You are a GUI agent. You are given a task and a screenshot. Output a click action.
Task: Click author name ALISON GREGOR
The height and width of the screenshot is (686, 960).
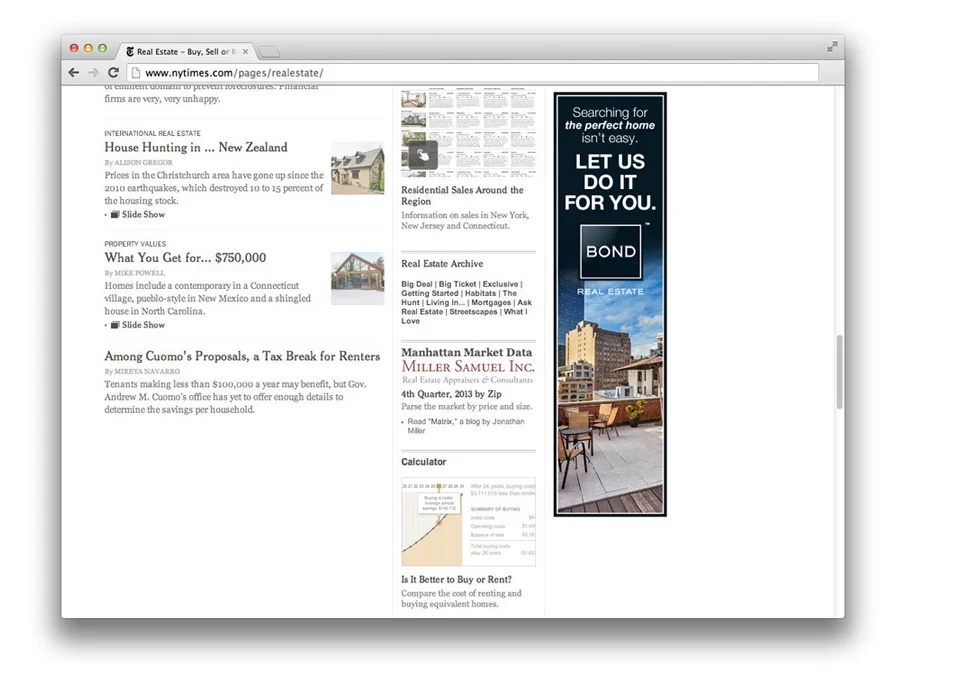tap(143, 162)
